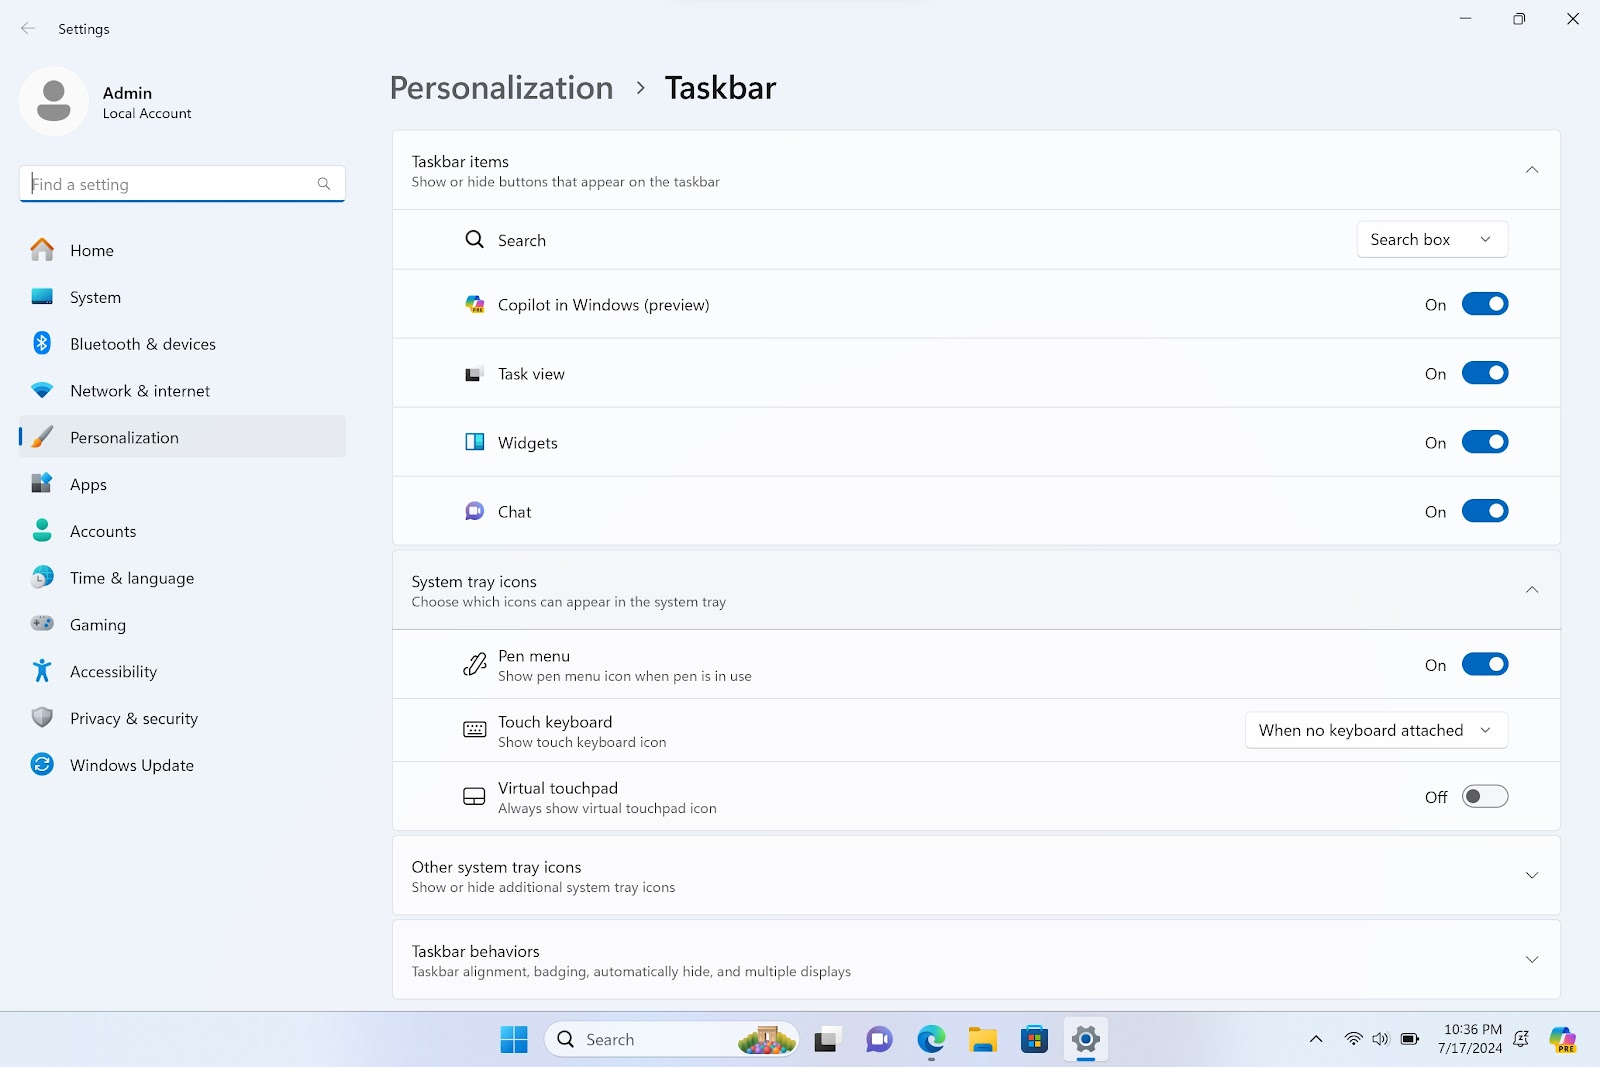Open Copilot preview button in tray corner
Viewport: 1600px width, 1067px height.
[1563, 1040]
